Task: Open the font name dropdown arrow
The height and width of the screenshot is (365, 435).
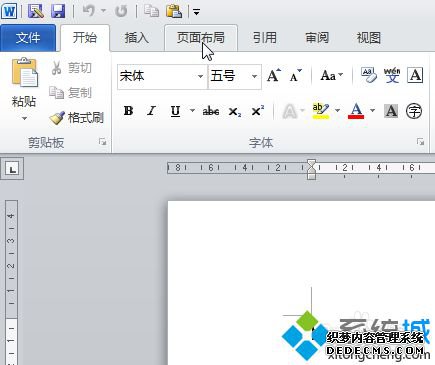Action: [x=200, y=77]
